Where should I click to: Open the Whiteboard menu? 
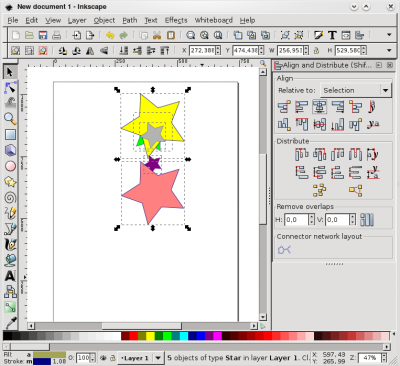214,20
